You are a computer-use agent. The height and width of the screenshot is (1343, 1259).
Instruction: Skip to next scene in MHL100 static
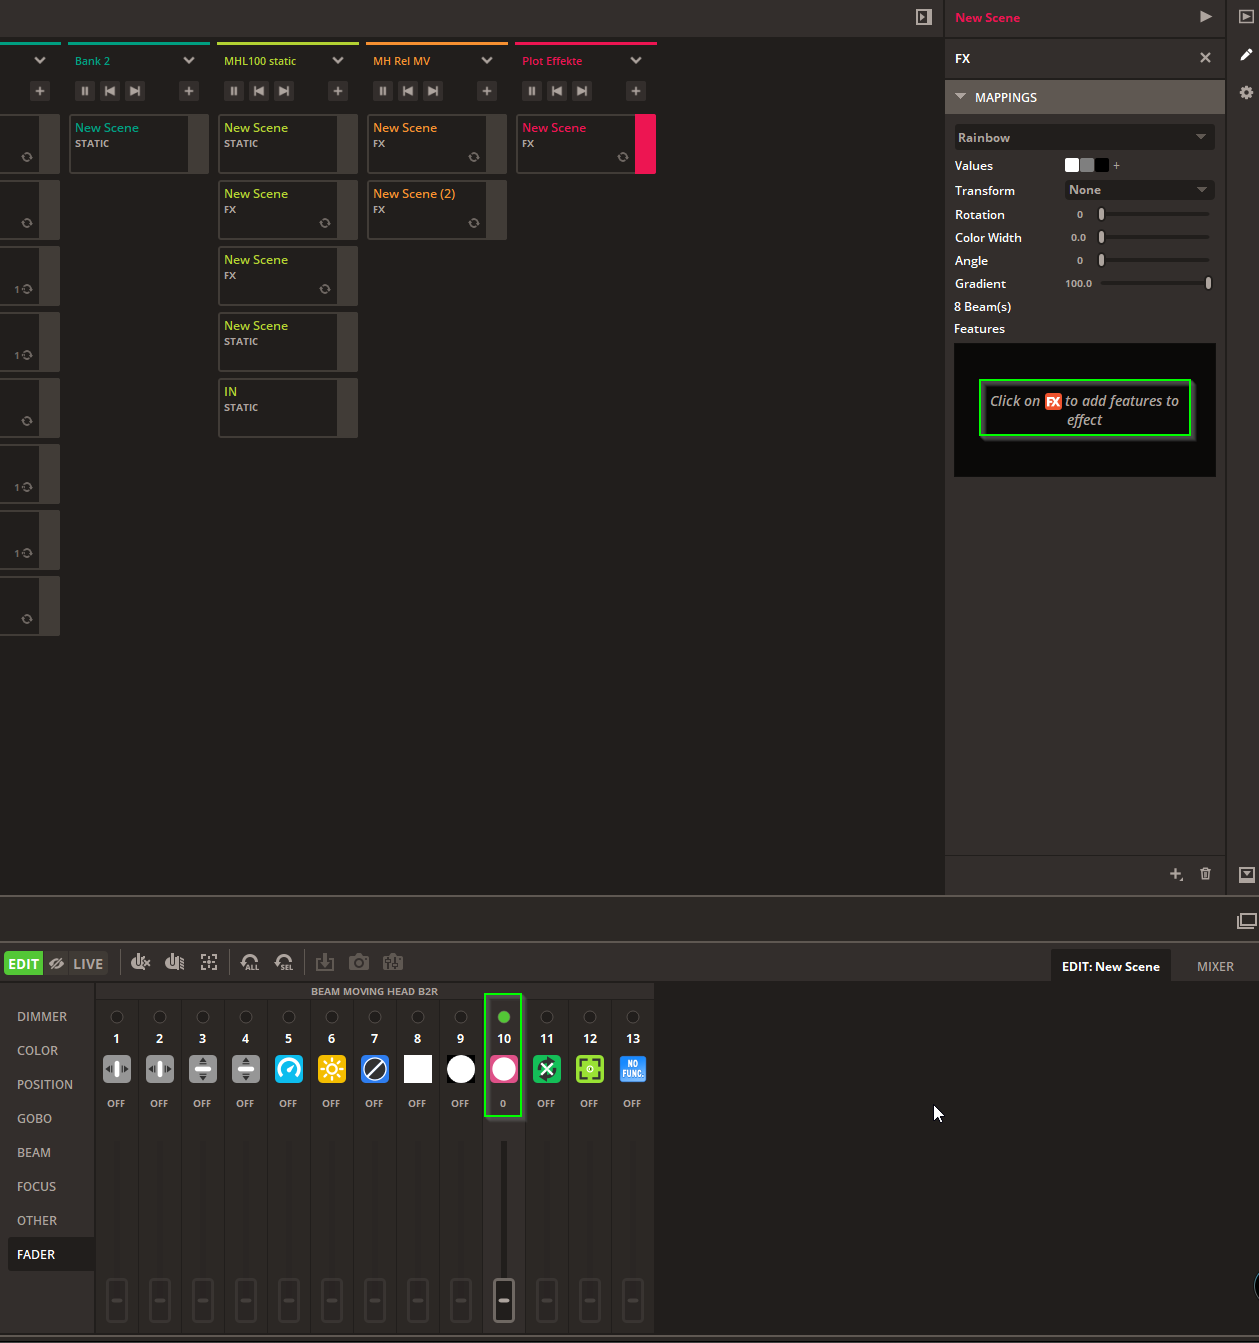(x=284, y=91)
